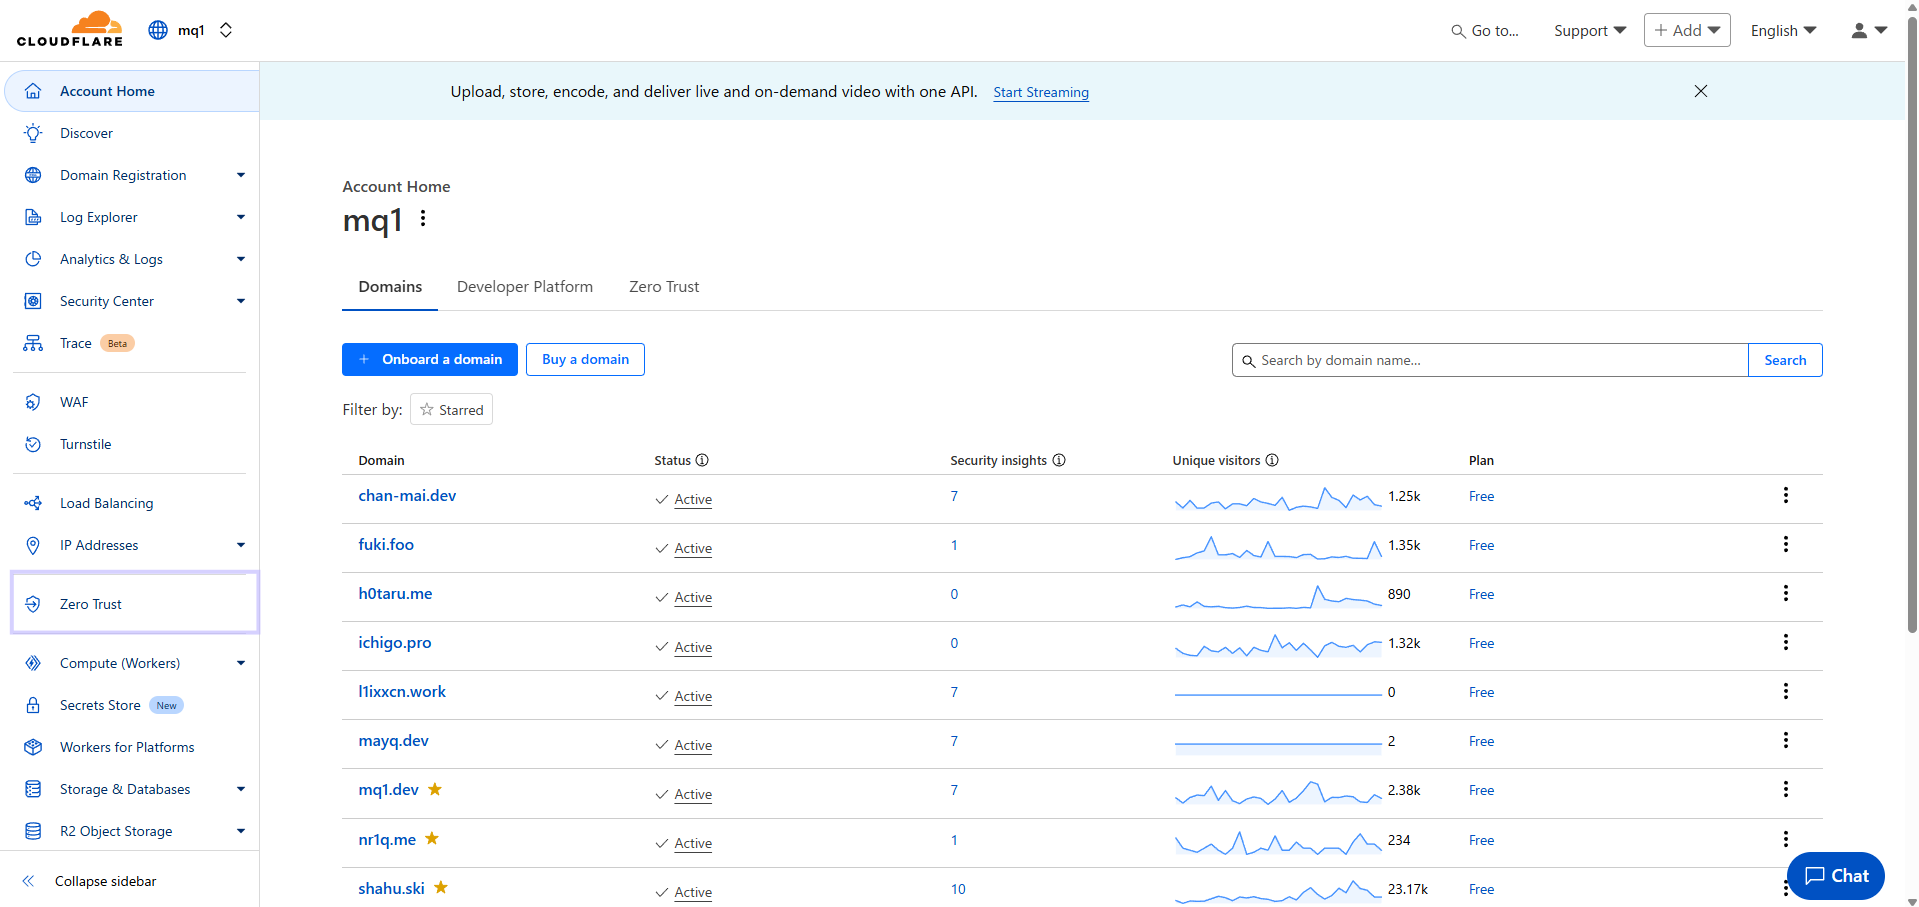The width and height of the screenshot is (1919, 907).
Task: Click the Analytics & Logs chart icon
Action: pos(33,259)
